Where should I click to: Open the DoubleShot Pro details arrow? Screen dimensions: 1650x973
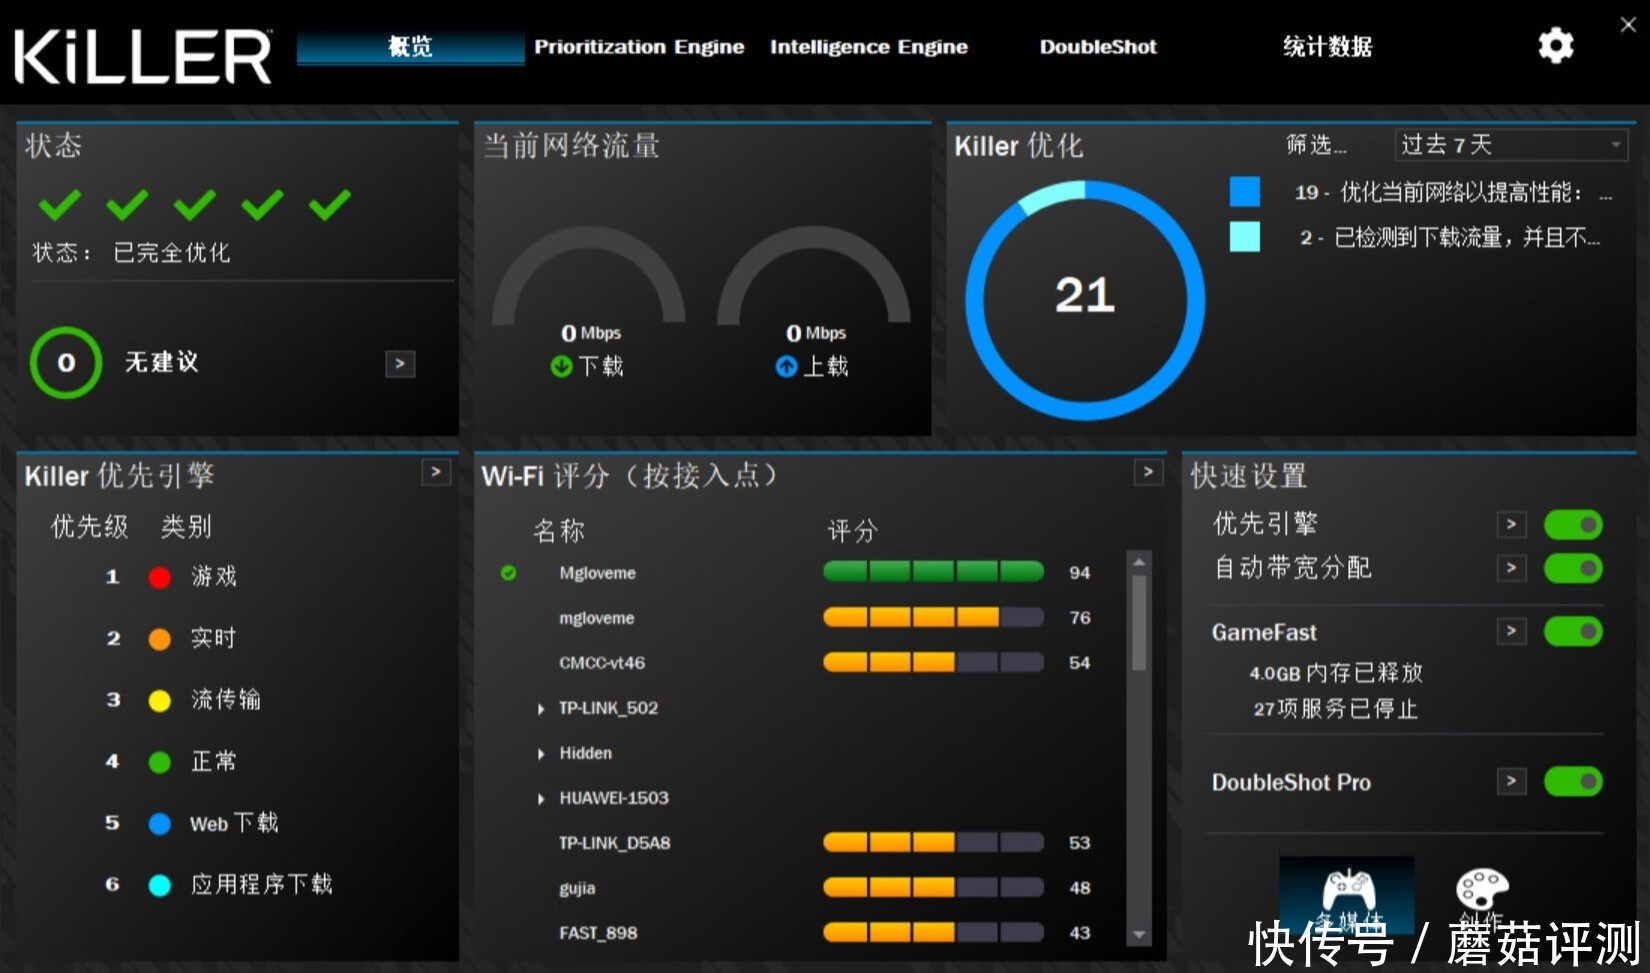(x=1511, y=781)
